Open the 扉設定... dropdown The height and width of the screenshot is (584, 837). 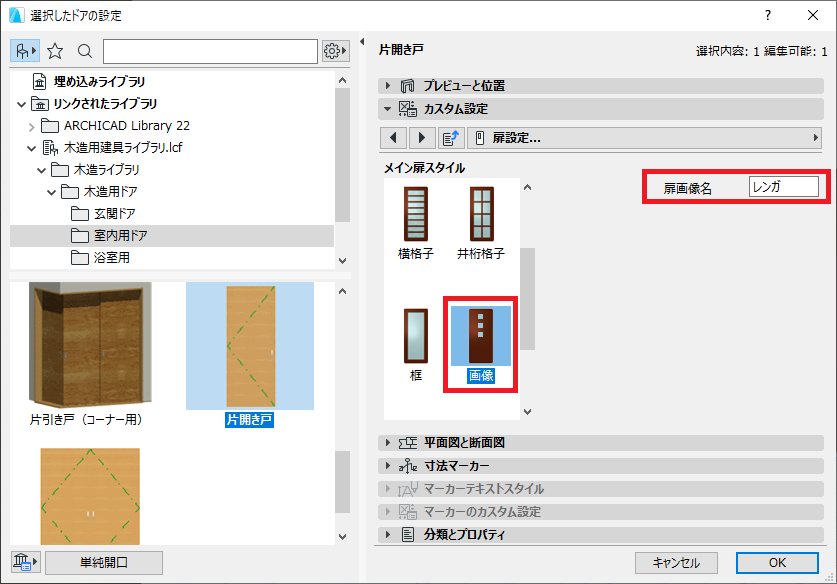coord(644,138)
